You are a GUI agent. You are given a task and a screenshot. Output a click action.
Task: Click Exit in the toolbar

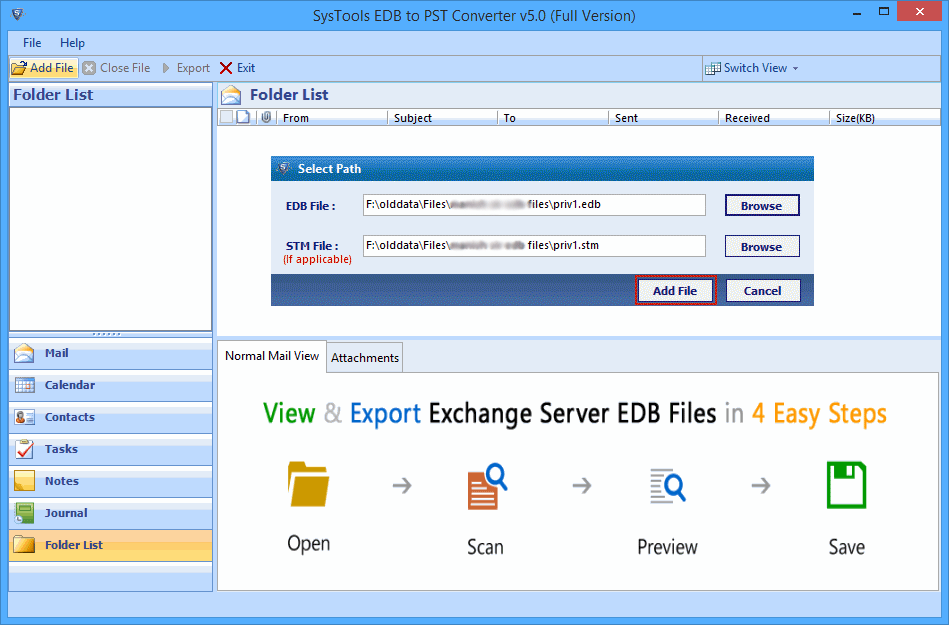pyautogui.click(x=237, y=68)
